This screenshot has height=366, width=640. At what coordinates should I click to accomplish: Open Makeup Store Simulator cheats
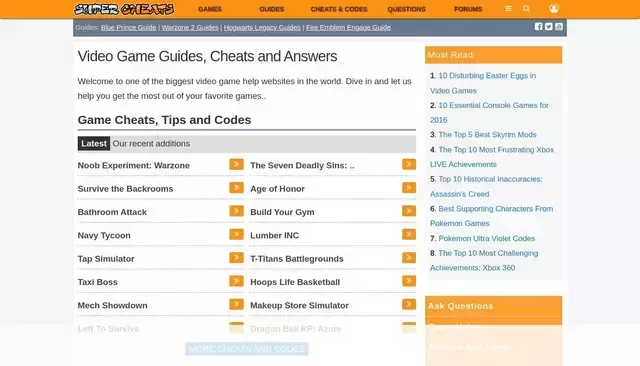[299, 305]
